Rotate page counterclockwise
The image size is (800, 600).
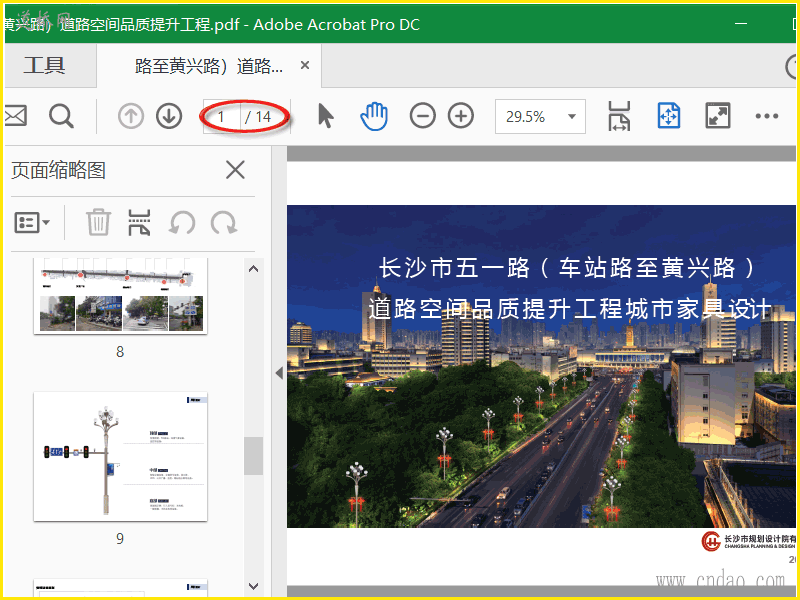[x=182, y=223]
